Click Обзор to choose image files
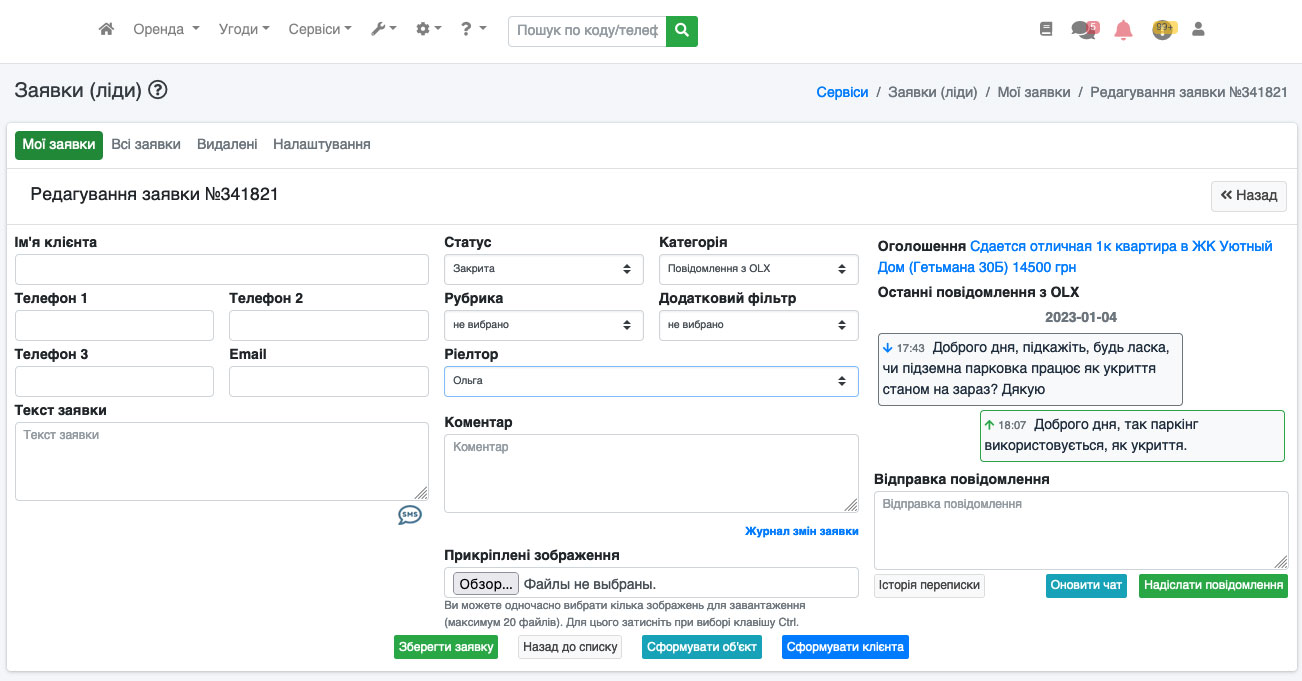Viewport: 1302px width, 681px height. coord(486,584)
